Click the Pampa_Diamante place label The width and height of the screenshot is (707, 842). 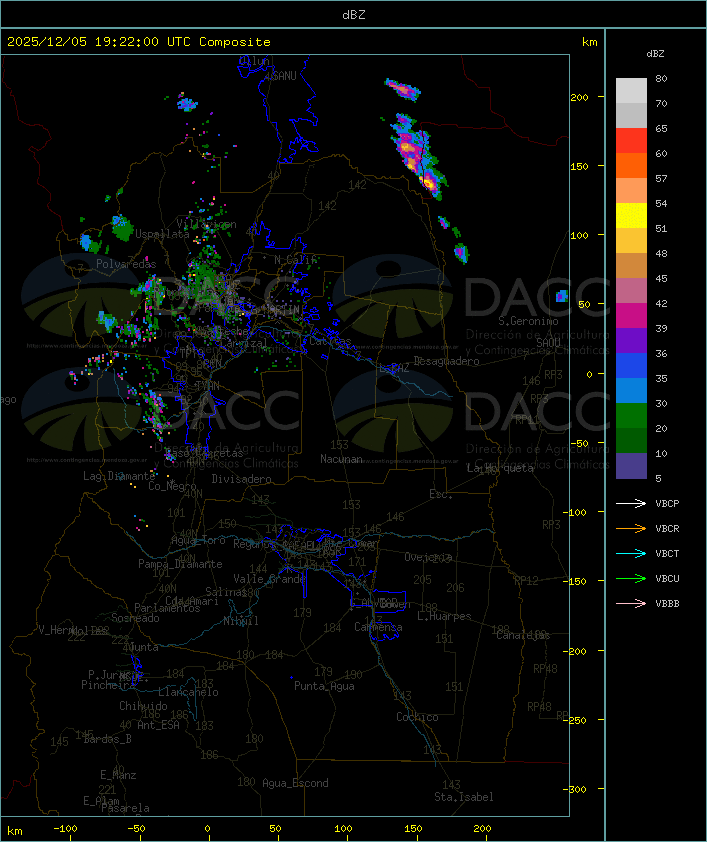pyautogui.click(x=180, y=564)
